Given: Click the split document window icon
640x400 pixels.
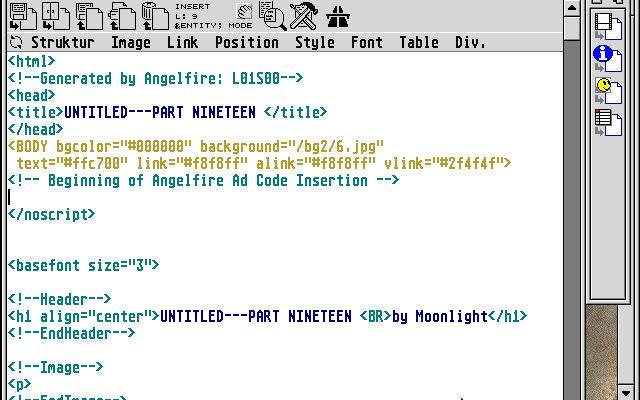Looking at the screenshot, I should click(54, 16).
